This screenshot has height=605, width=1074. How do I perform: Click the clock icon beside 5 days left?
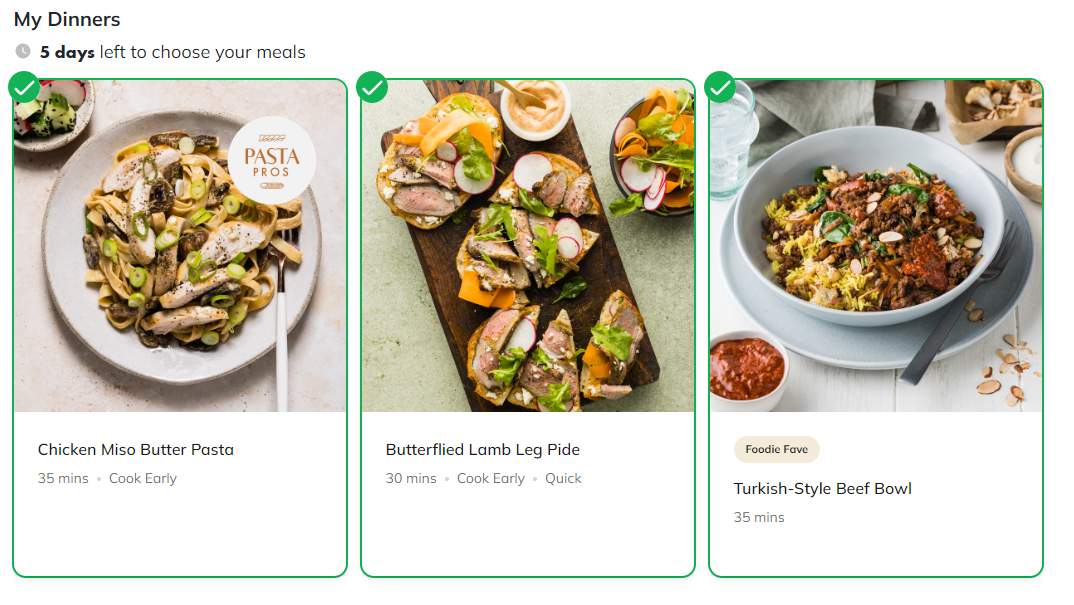pos(23,51)
